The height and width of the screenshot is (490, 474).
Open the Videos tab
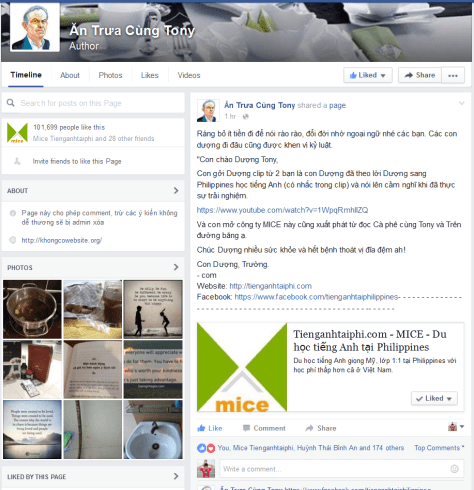(x=189, y=75)
